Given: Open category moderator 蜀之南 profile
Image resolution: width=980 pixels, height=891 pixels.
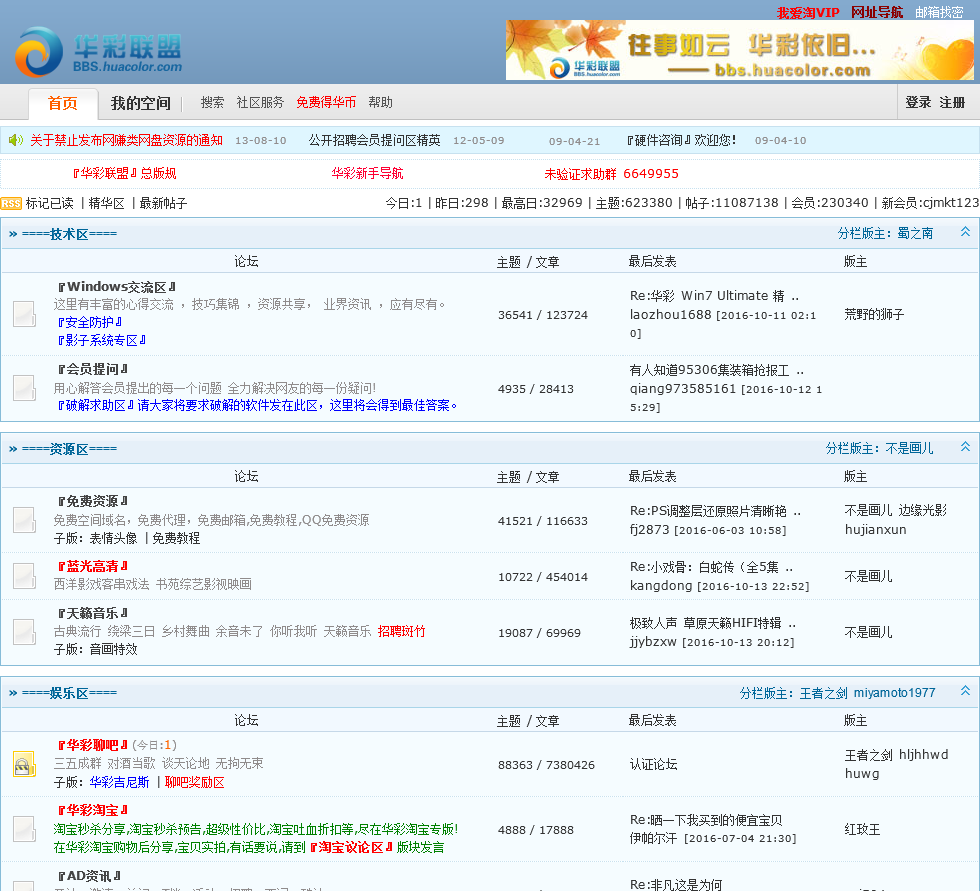Looking at the screenshot, I should (x=915, y=233).
